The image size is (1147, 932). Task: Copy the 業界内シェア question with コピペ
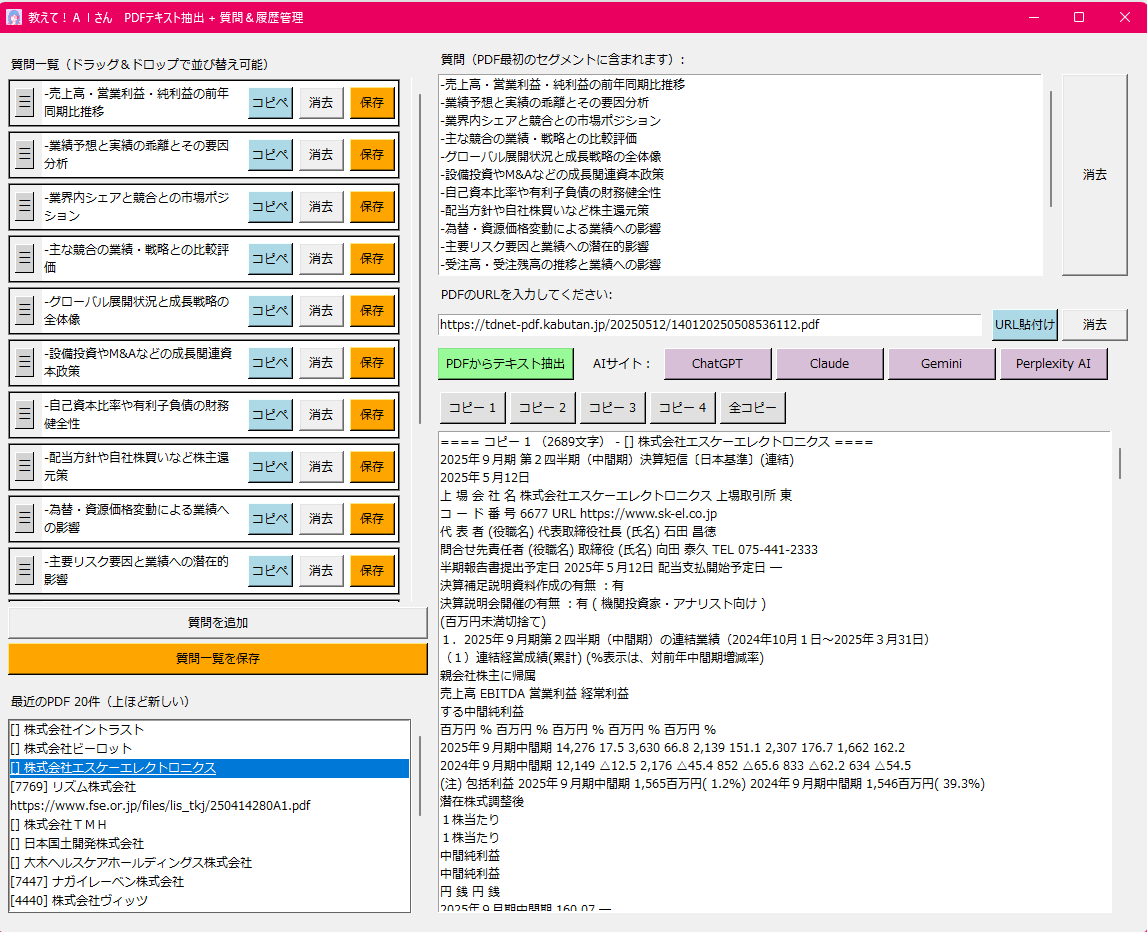270,207
